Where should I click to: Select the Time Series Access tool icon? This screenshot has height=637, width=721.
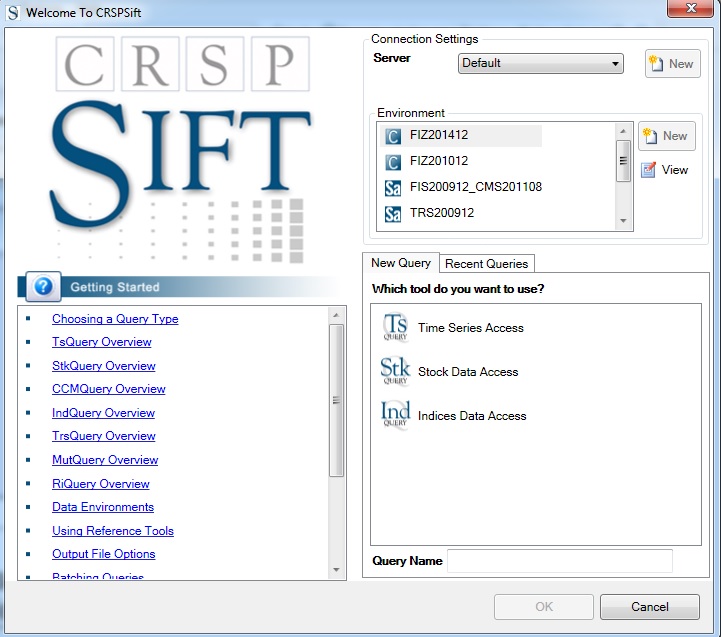coord(396,328)
